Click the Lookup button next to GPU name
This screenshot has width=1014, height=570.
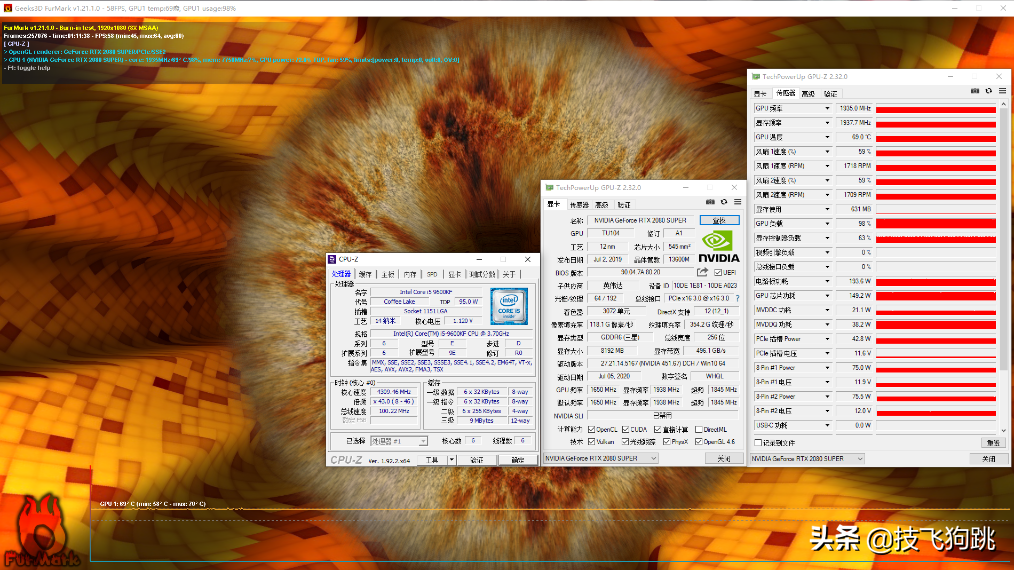719,220
